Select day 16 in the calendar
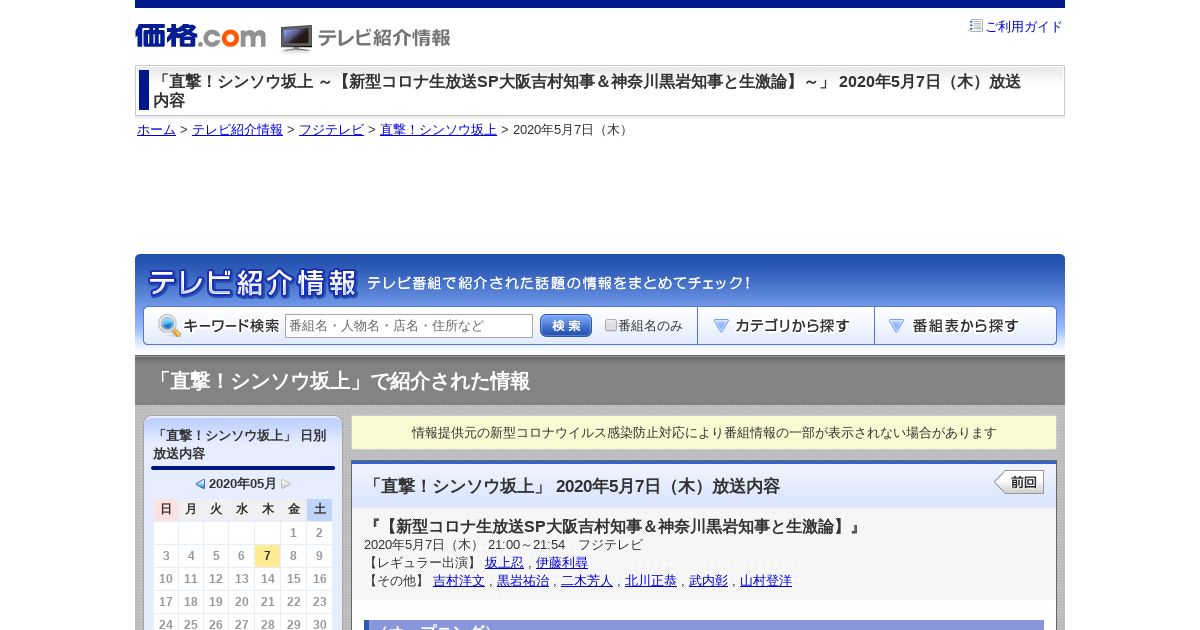Viewport: 1200px width, 630px height. point(319,579)
